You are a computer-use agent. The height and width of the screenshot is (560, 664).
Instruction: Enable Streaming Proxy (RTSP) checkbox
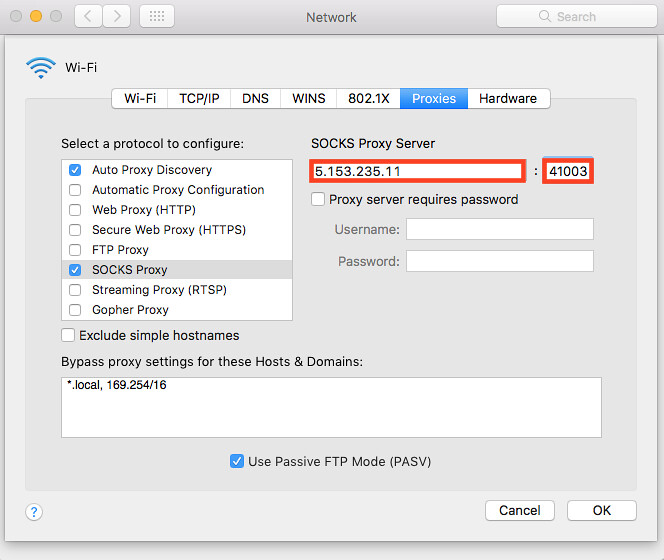pyautogui.click(x=75, y=290)
